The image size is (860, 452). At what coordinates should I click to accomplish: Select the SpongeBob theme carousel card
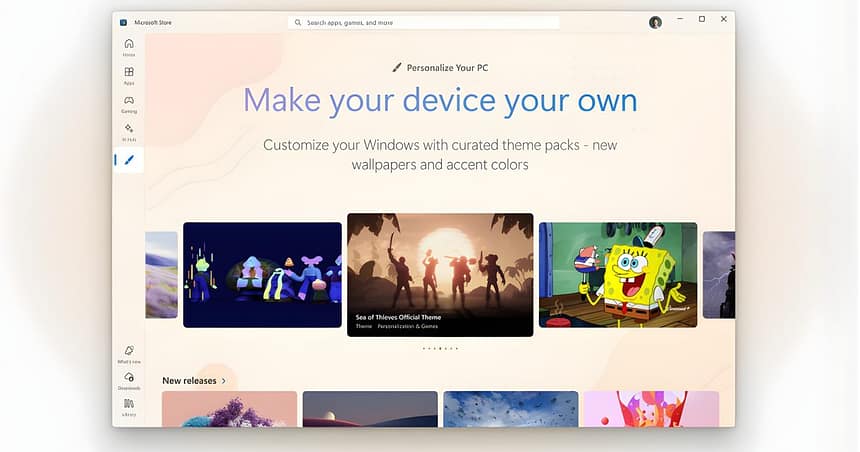(x=618, y=275)
